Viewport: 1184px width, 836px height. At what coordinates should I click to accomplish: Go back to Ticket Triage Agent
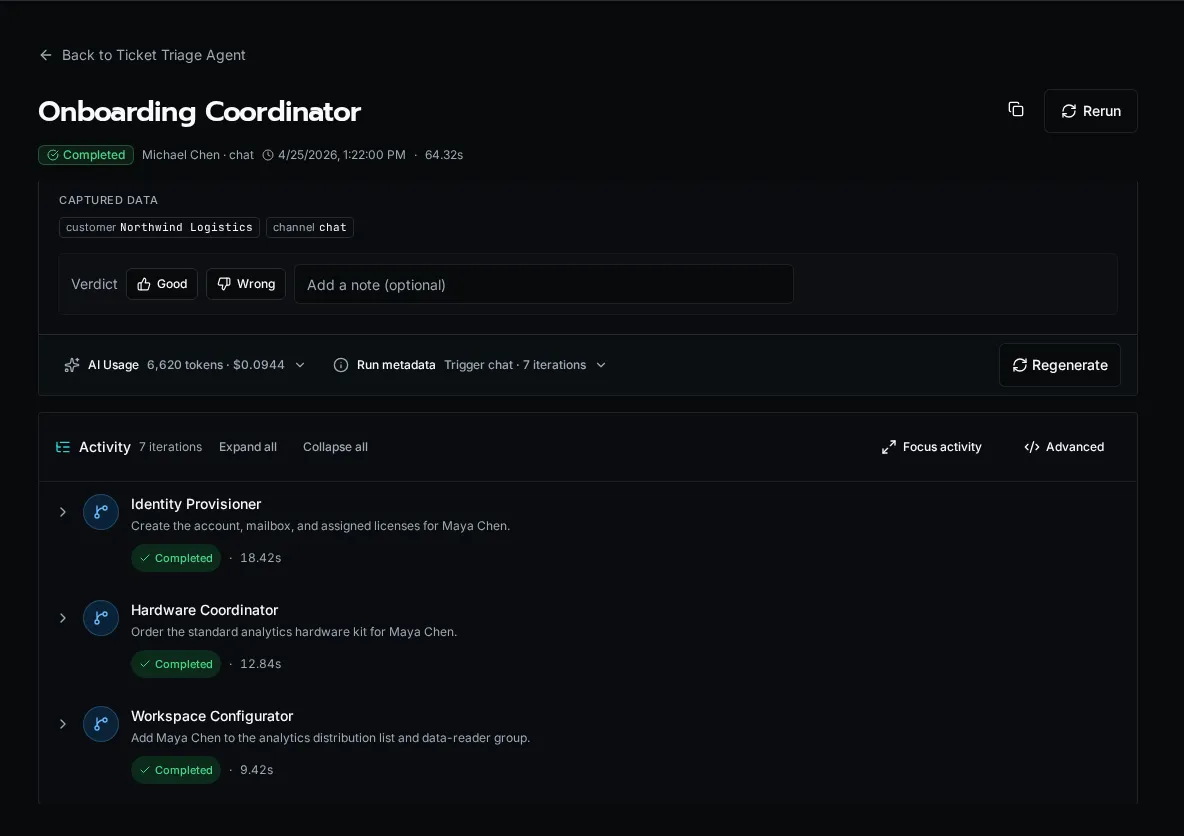pyautogui.click(x=142, y=55)
